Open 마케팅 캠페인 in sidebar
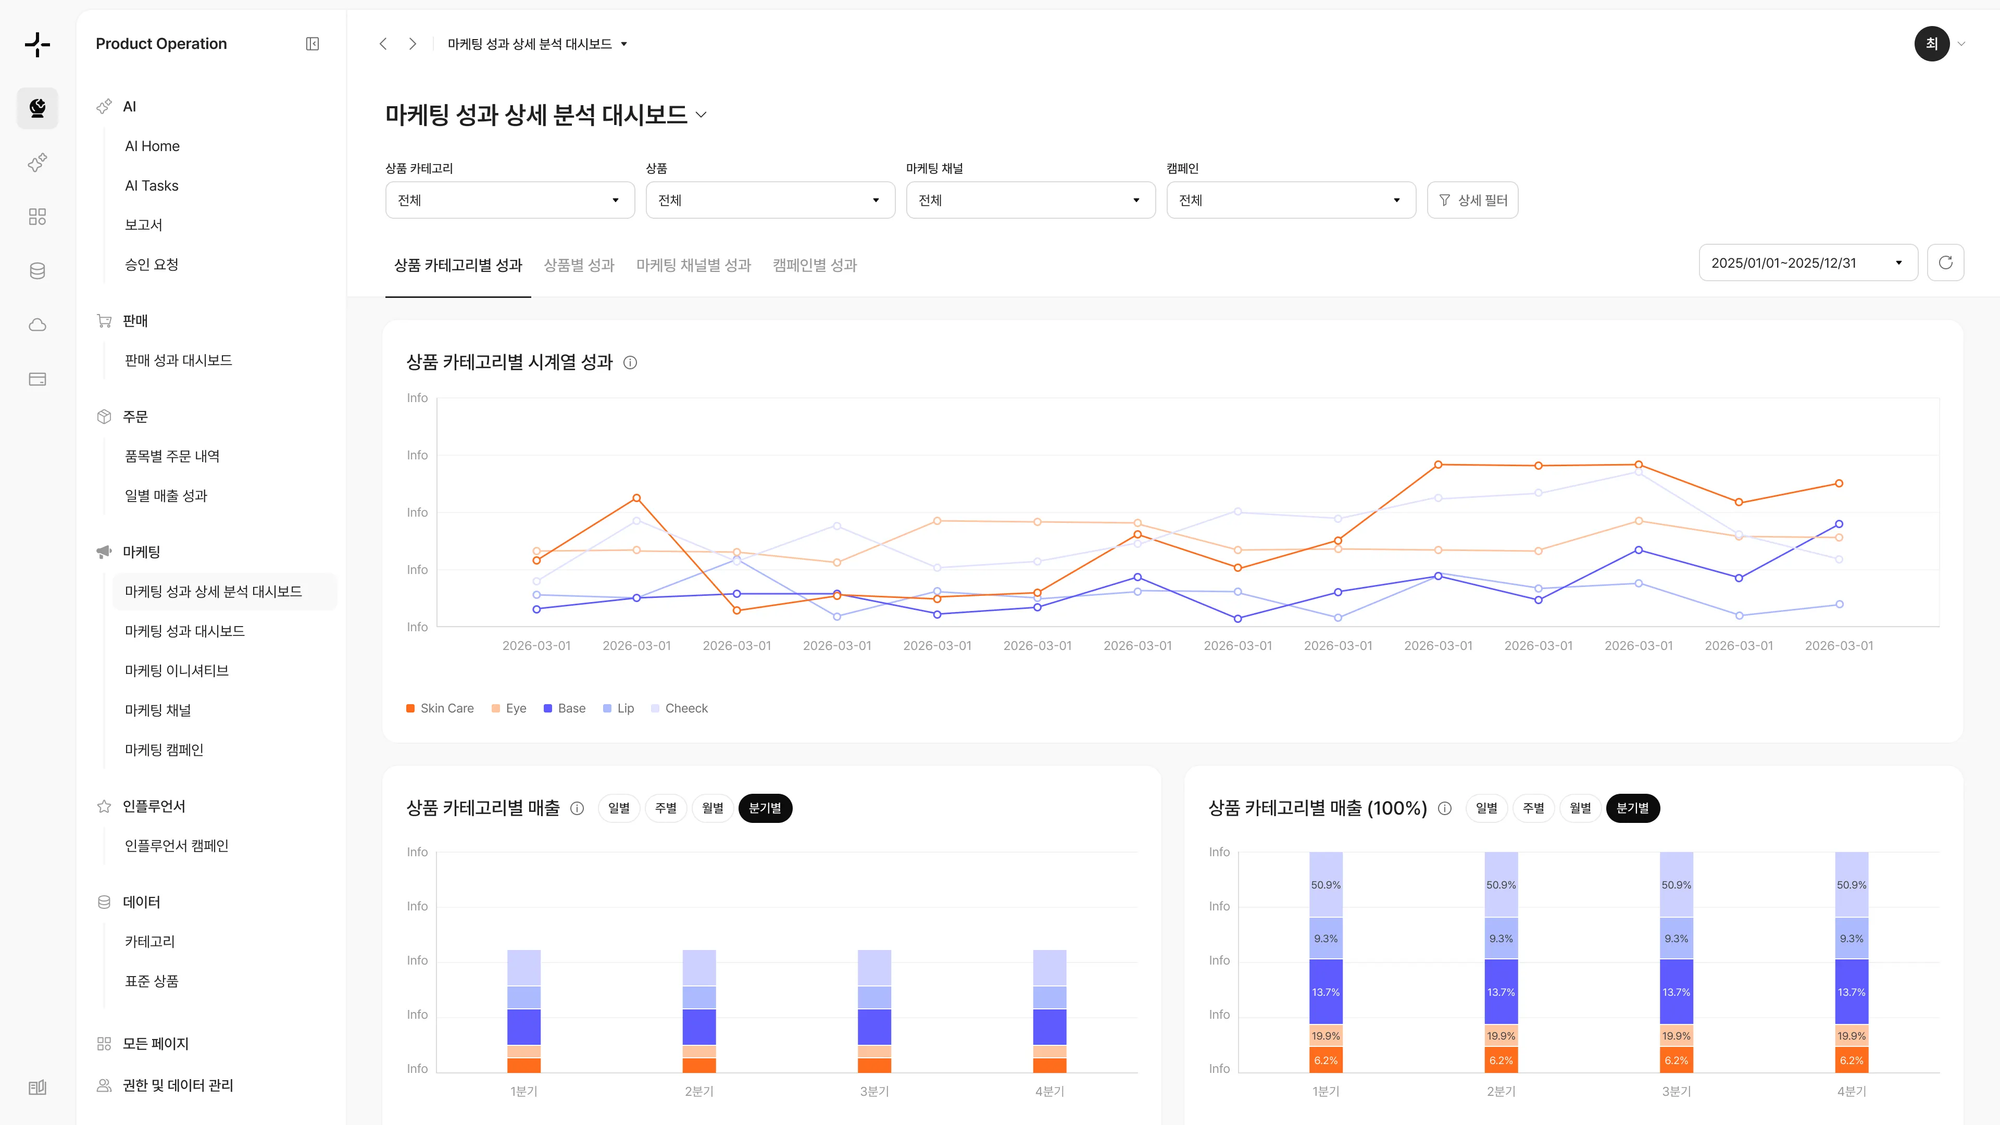The image size is (2000, 1125). 164,750
